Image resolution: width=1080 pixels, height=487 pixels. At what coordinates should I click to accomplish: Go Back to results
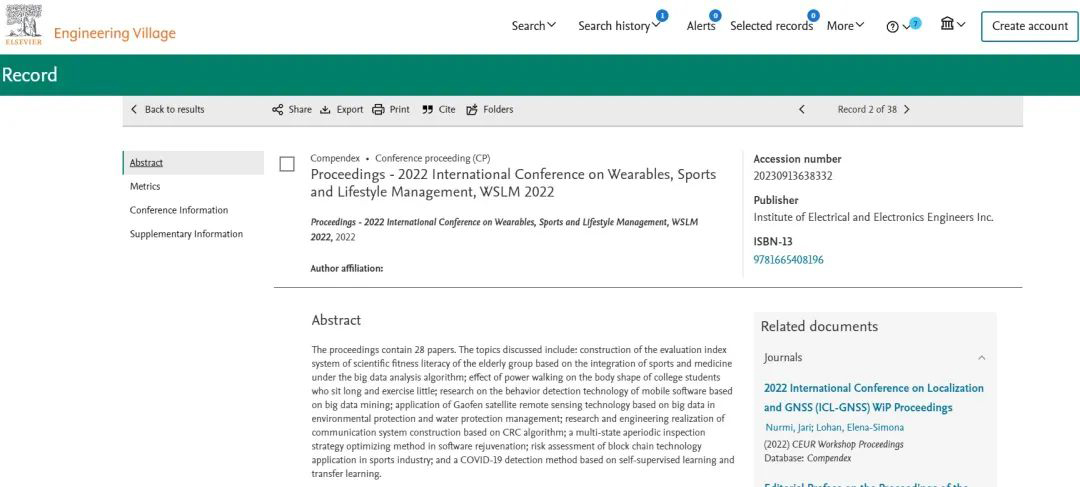coord(167,110)
